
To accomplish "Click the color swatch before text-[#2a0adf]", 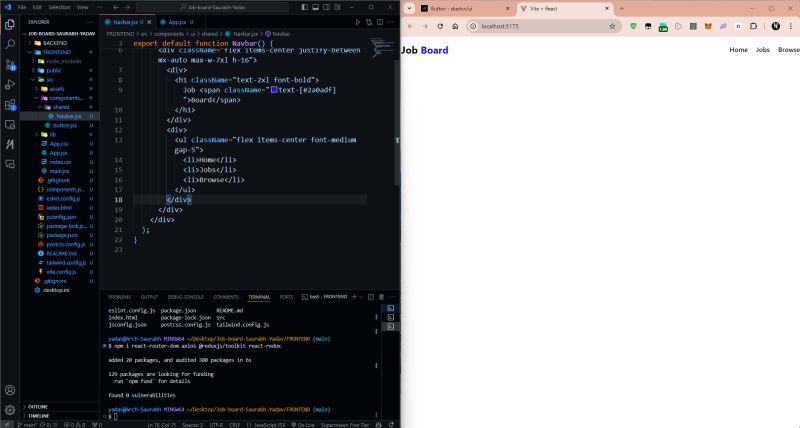I will [x=274, y=90].
